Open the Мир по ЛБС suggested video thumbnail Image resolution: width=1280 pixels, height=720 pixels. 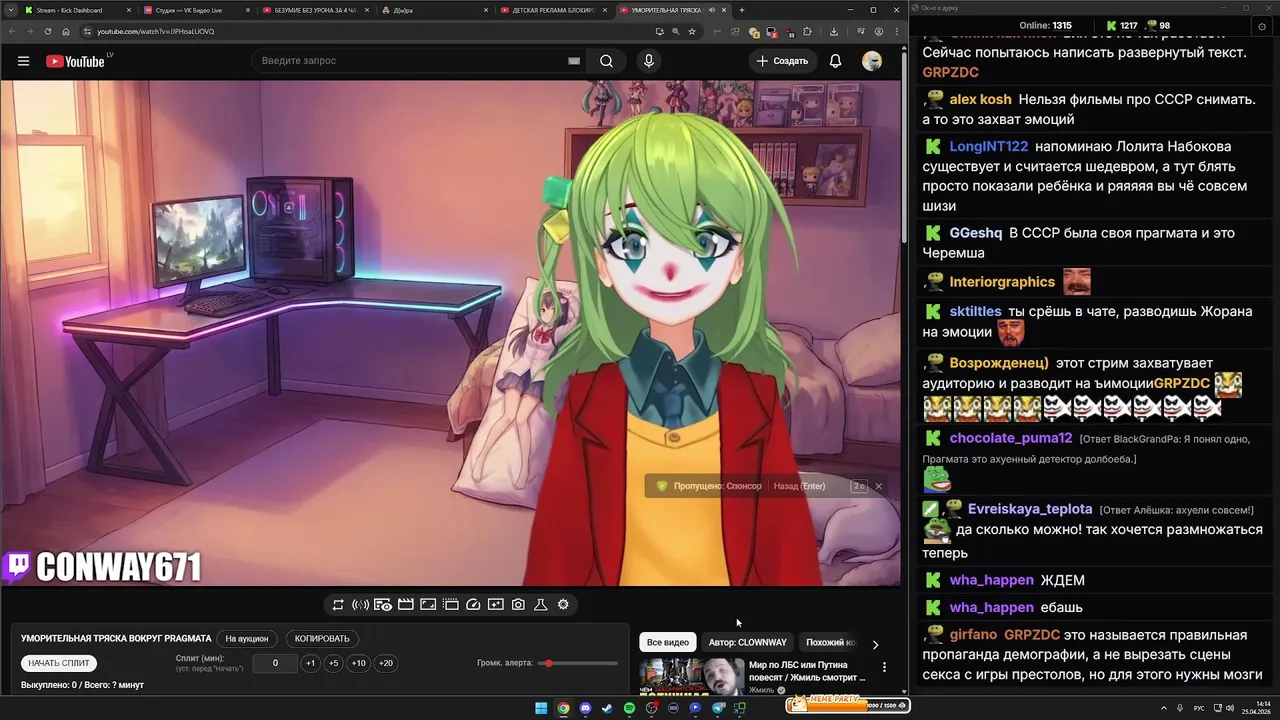[690, 676]
